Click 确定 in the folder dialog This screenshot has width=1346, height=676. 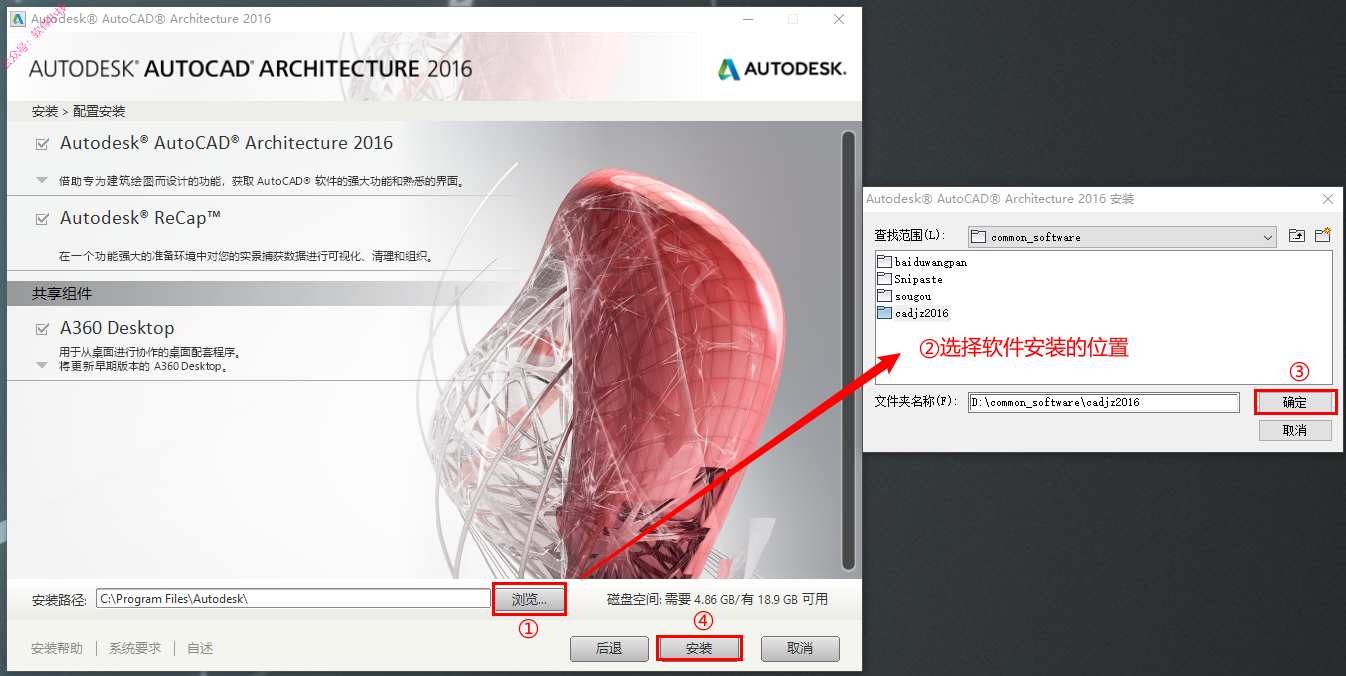1295,402
